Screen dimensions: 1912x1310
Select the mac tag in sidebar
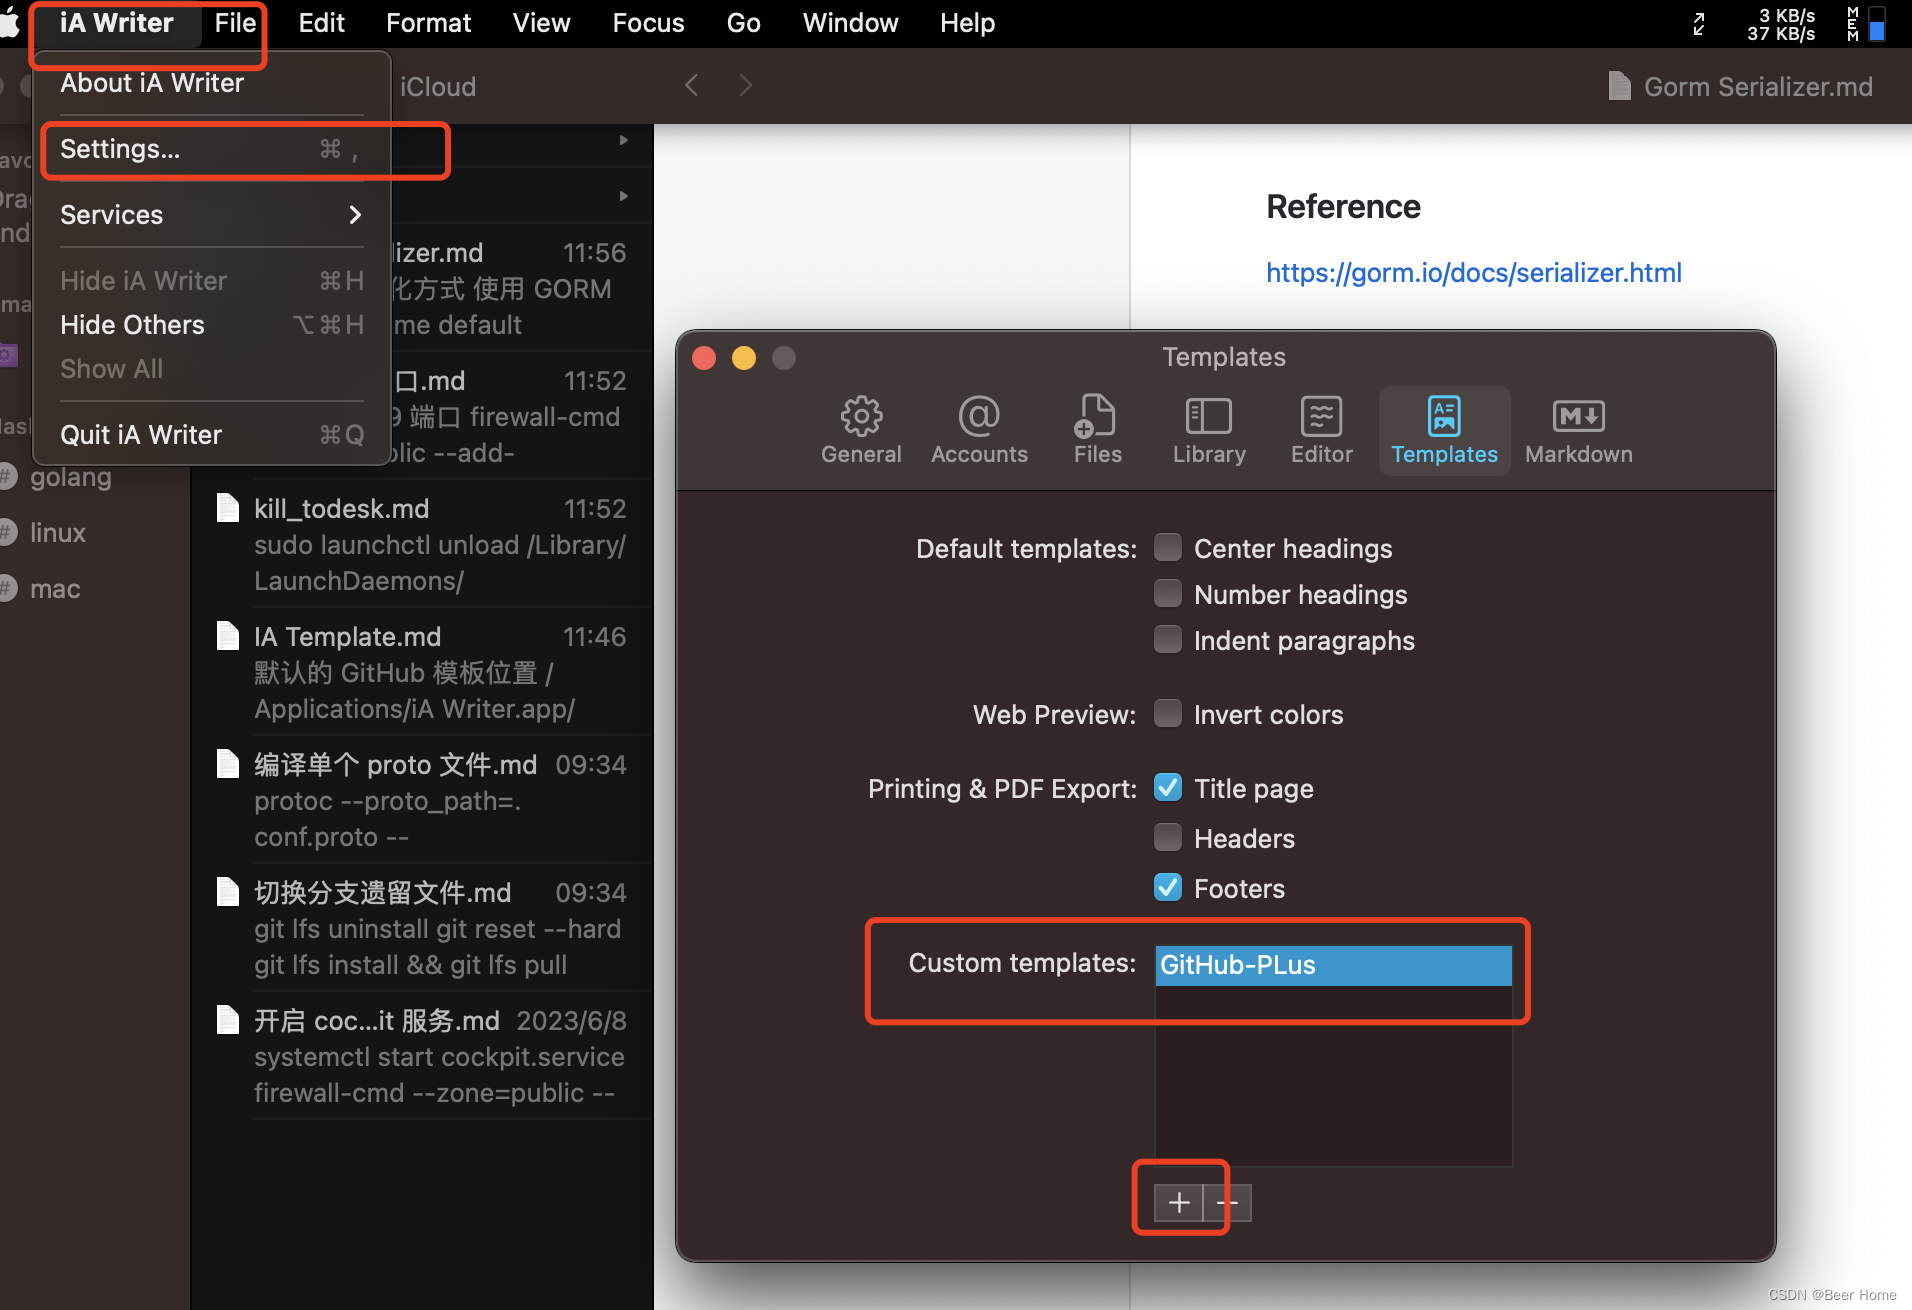pyautogui.click(x=55, y=589)
